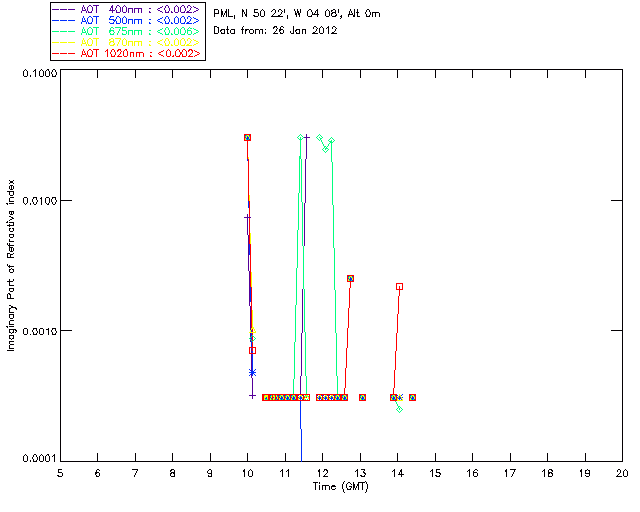Viewport: 640px width, 512px height.
Task: Click the 0.0100 y-axis tick label
Action: (39, 201)
